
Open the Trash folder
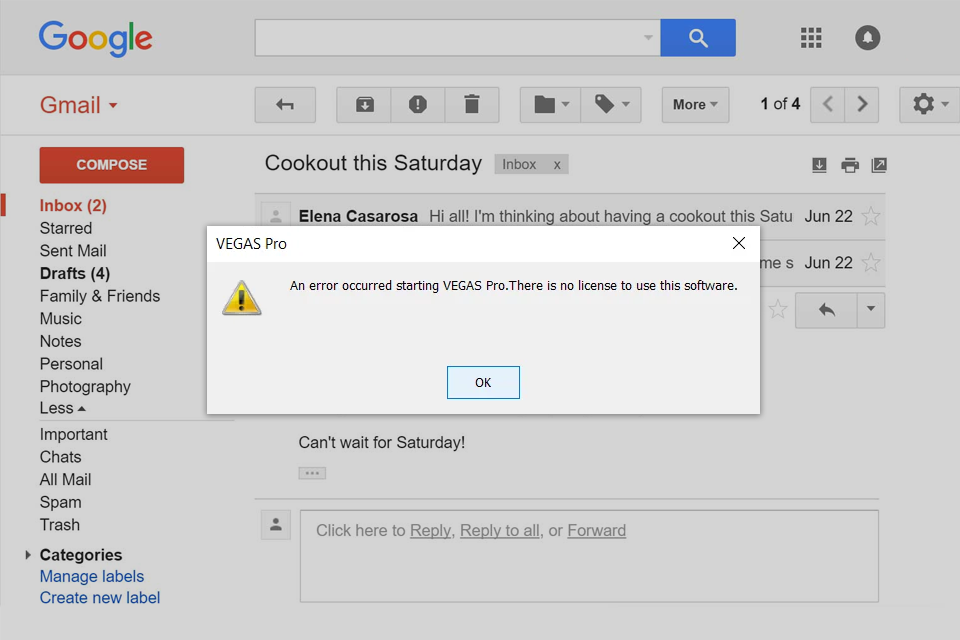click(60, 525)
